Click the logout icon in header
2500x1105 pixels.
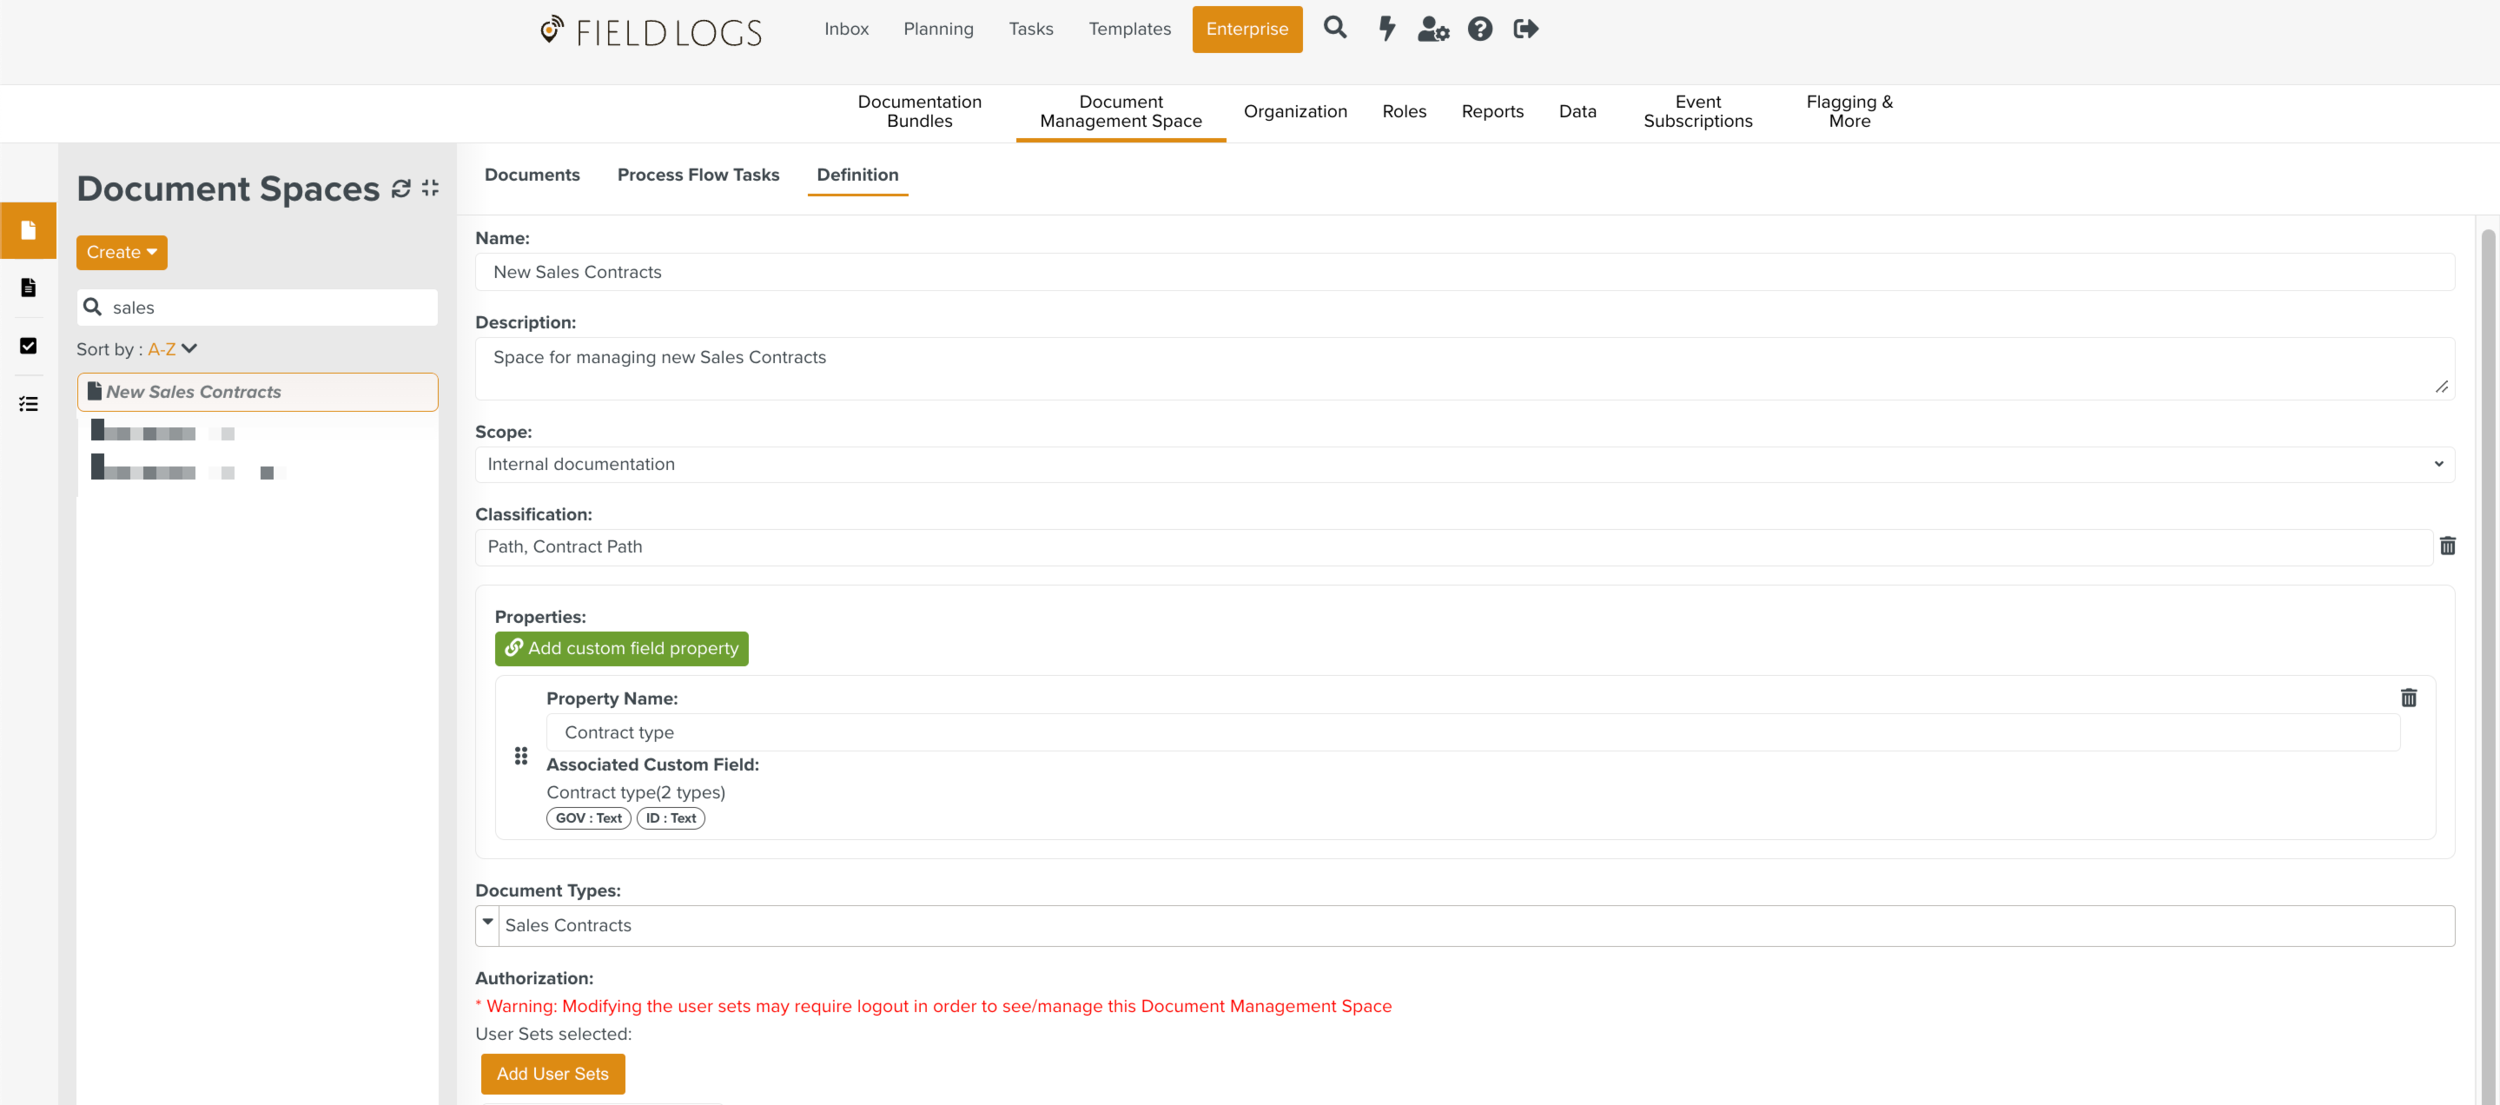[x=1526, y=29]
